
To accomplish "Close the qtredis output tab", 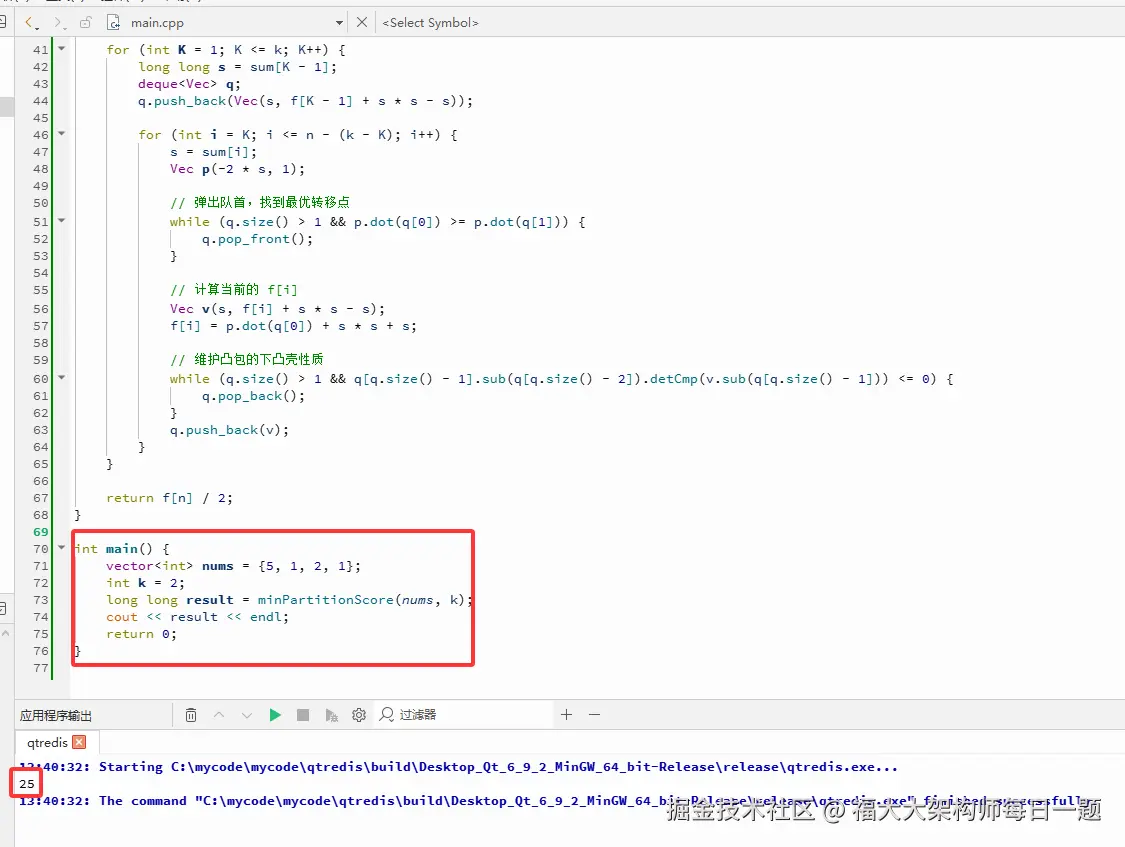I will point(80,742).
